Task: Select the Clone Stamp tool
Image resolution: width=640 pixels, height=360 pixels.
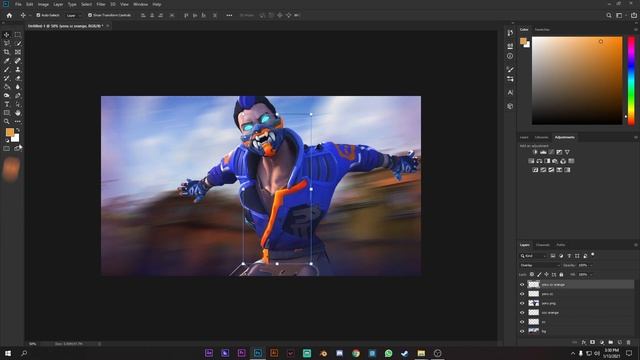Action: click(x=18, y=69)
